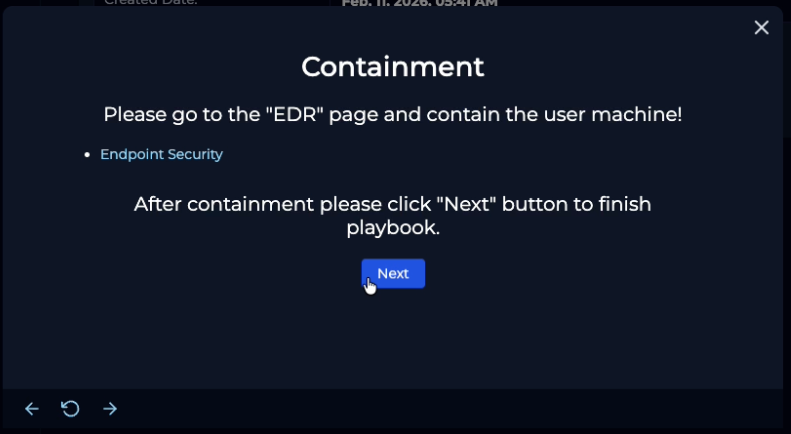Open the Endpoint Security link
The width and height of the screenshot is (791, 434).
(161, 154)
